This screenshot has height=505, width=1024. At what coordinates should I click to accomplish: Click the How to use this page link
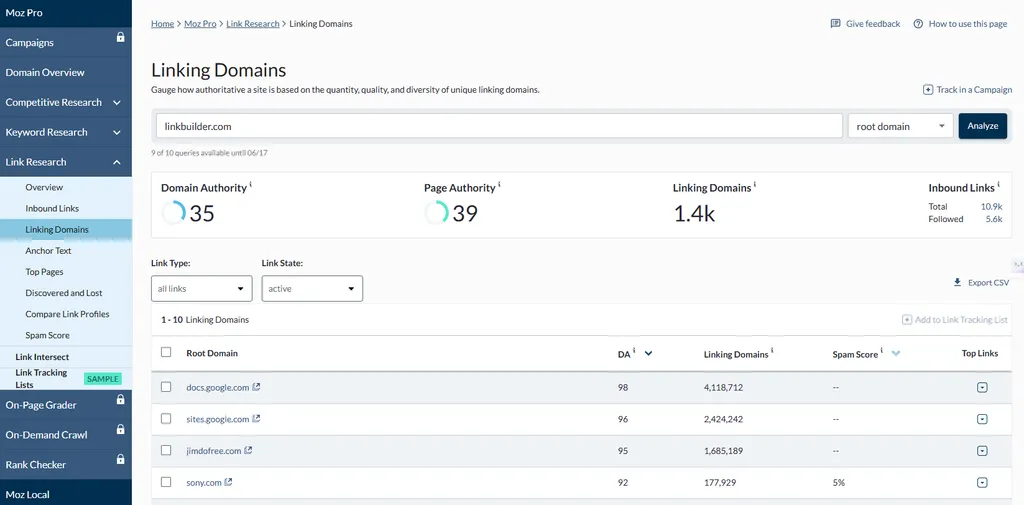click(x=968, y=24)
